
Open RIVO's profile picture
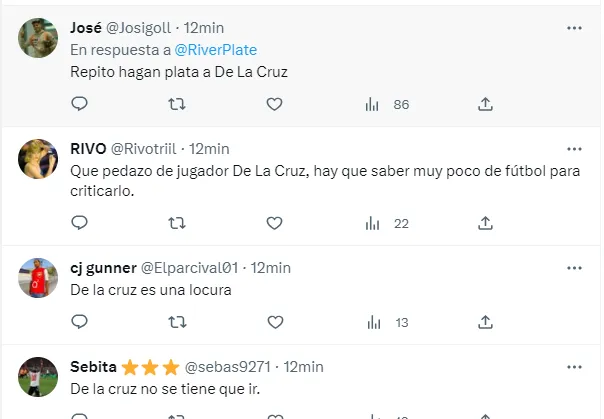[38, 160]
